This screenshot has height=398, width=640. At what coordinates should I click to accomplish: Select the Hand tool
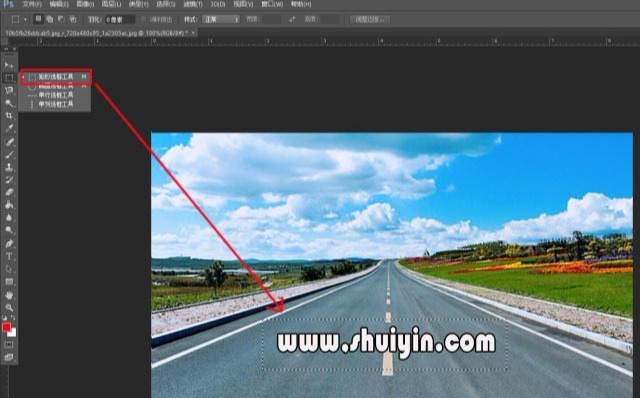(x=9, y=295)
